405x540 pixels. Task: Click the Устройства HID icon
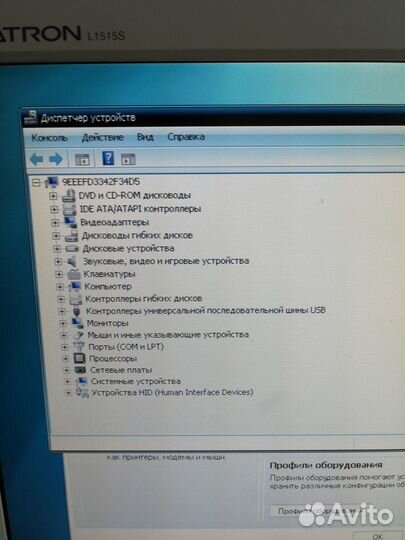[82, 393]
